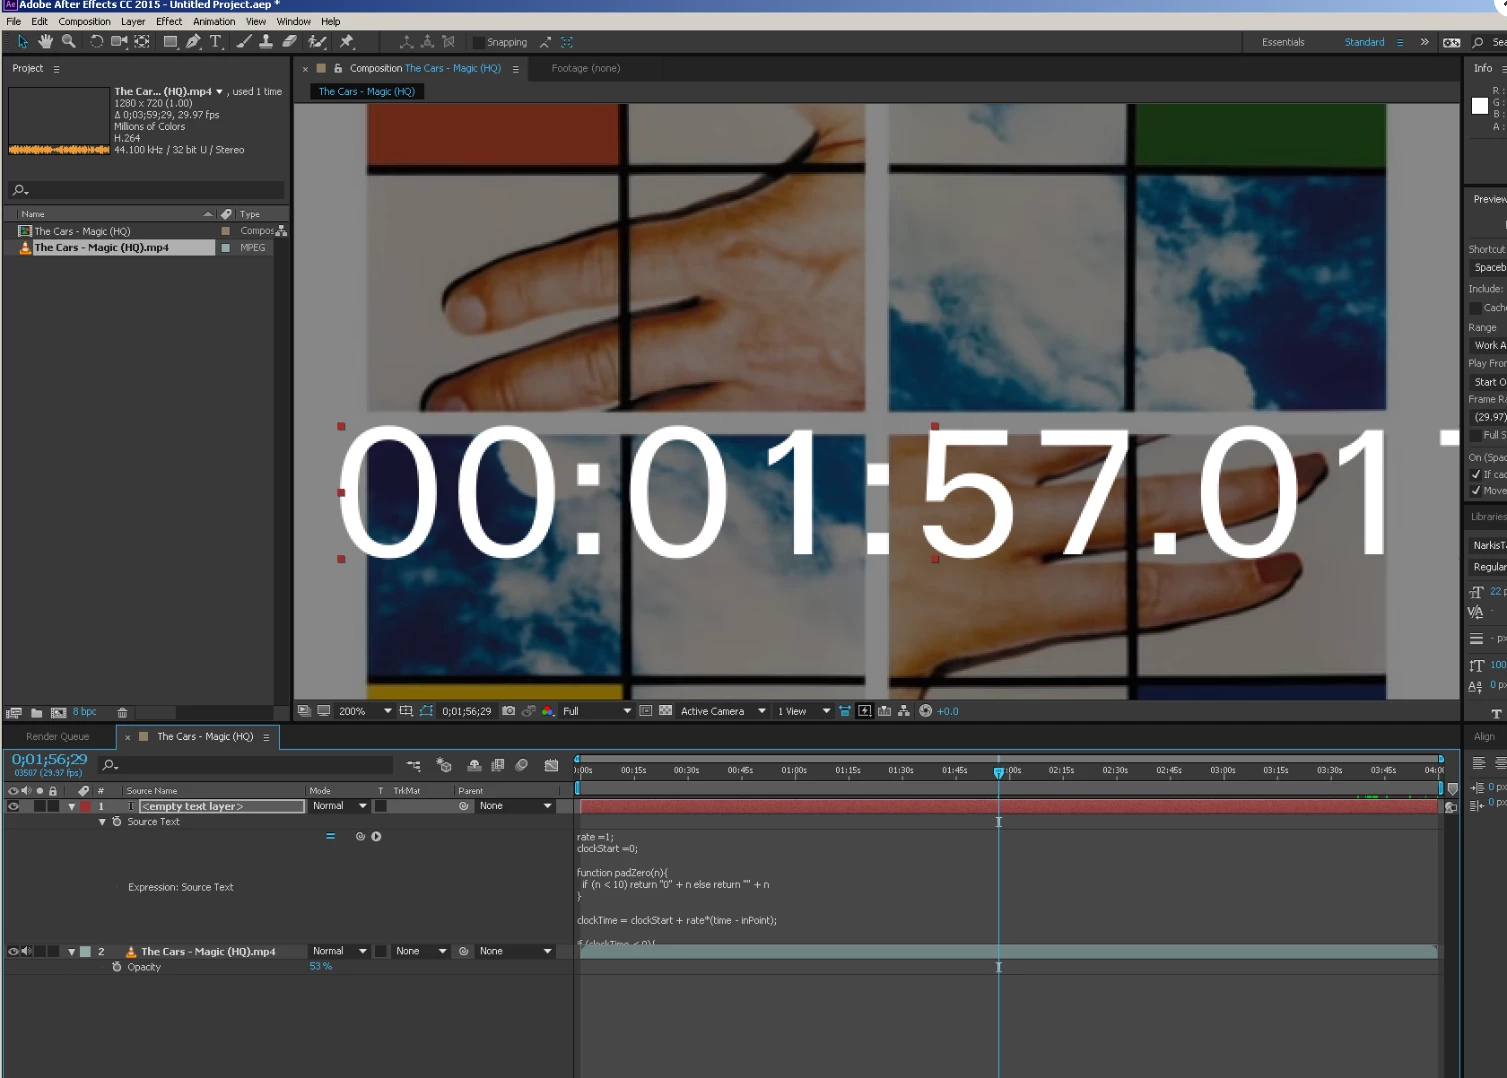Open the Full resolution dropdown
Screen dimensions: 1507x1078
coord(596,711)
